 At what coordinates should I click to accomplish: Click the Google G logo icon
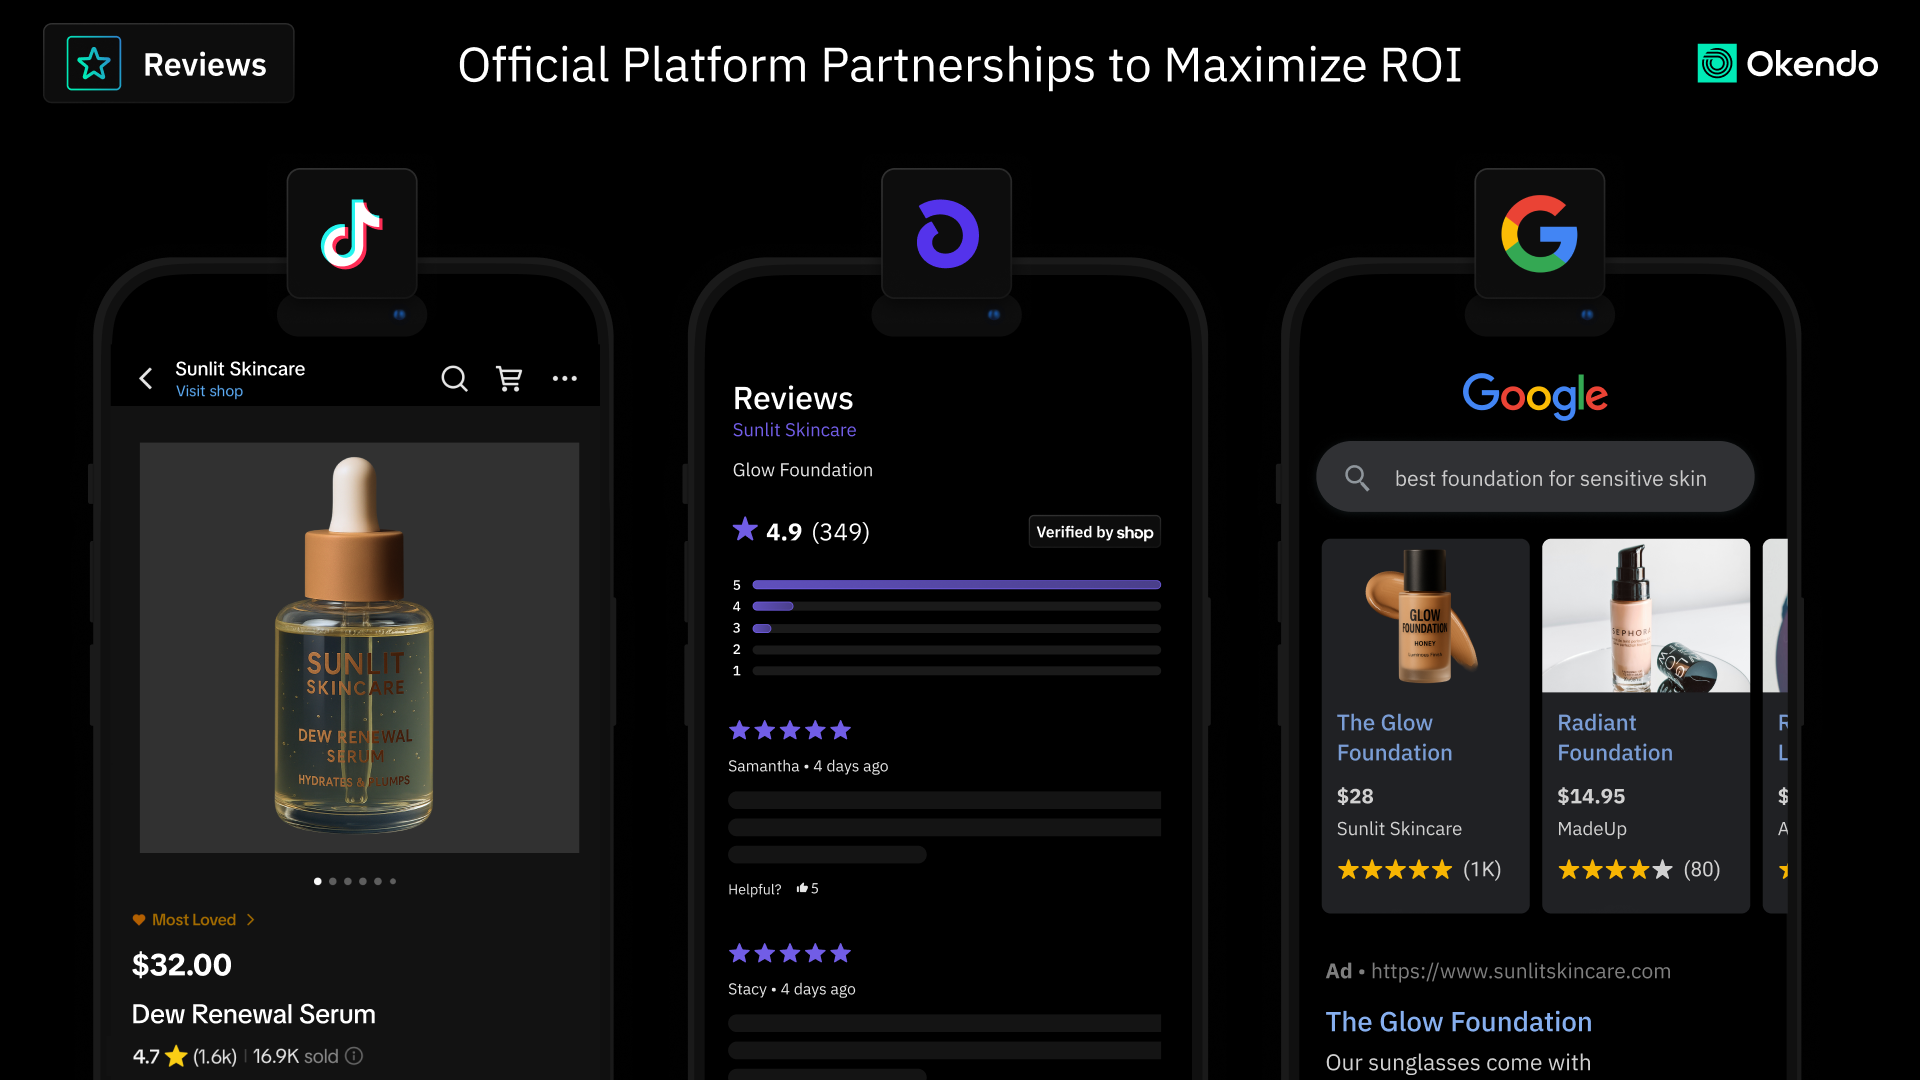click(x=1539, y=234)
